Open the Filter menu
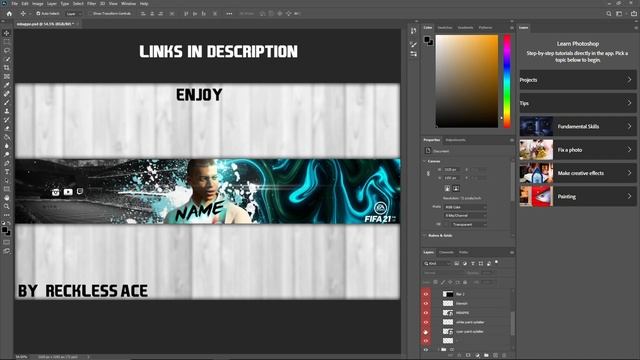 (x=91, y=4)
